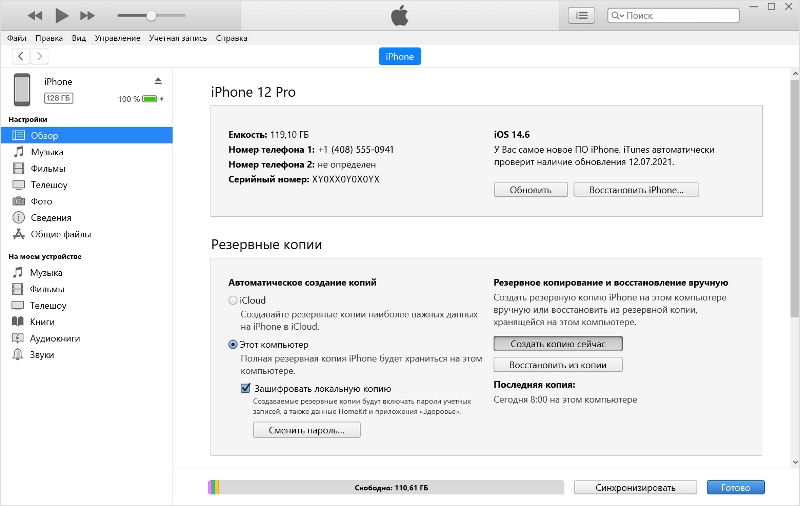Image resolution: width=800 pixels, height=506 pixels.
Task: Click Восстановить из копии button
Action: pyautogui.click(x=558, y=365)
